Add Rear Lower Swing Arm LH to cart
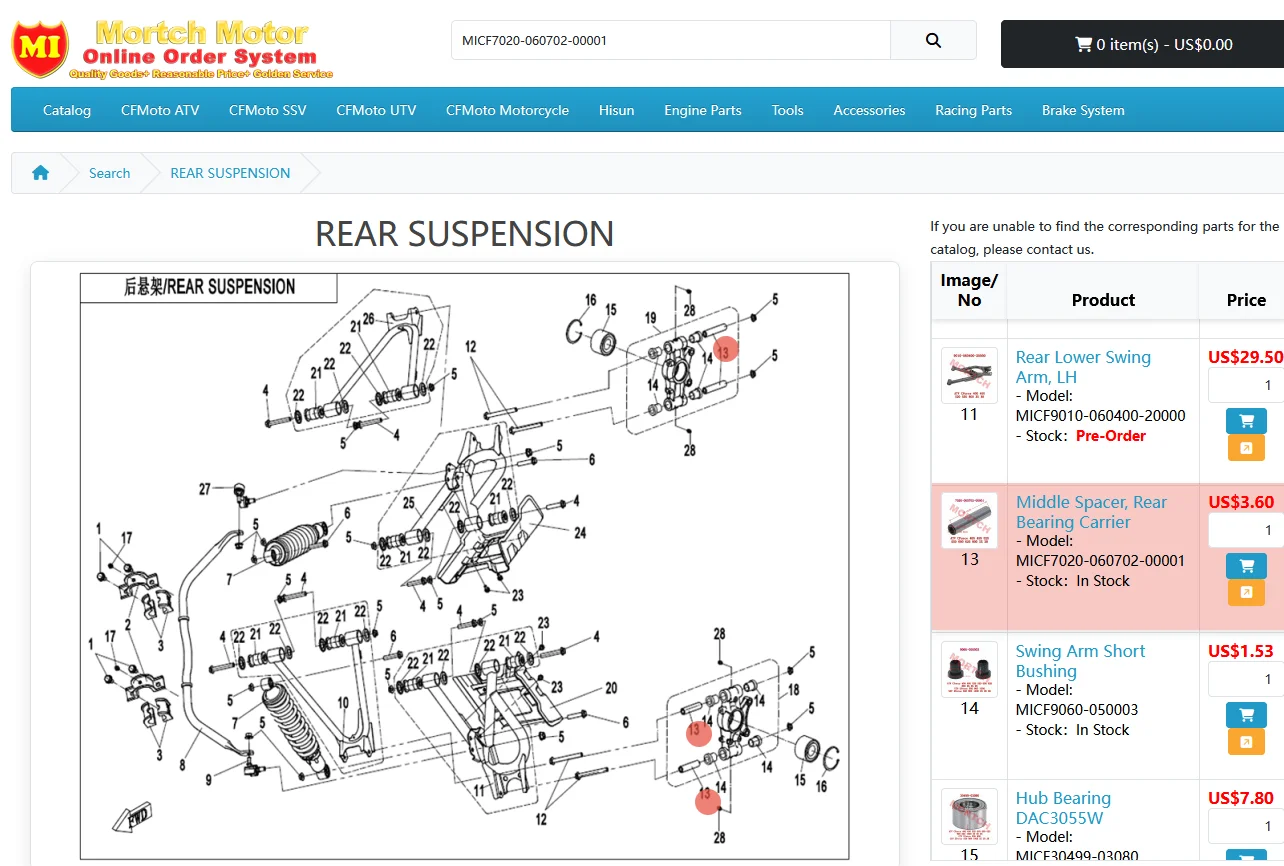 click(1246, 421)
